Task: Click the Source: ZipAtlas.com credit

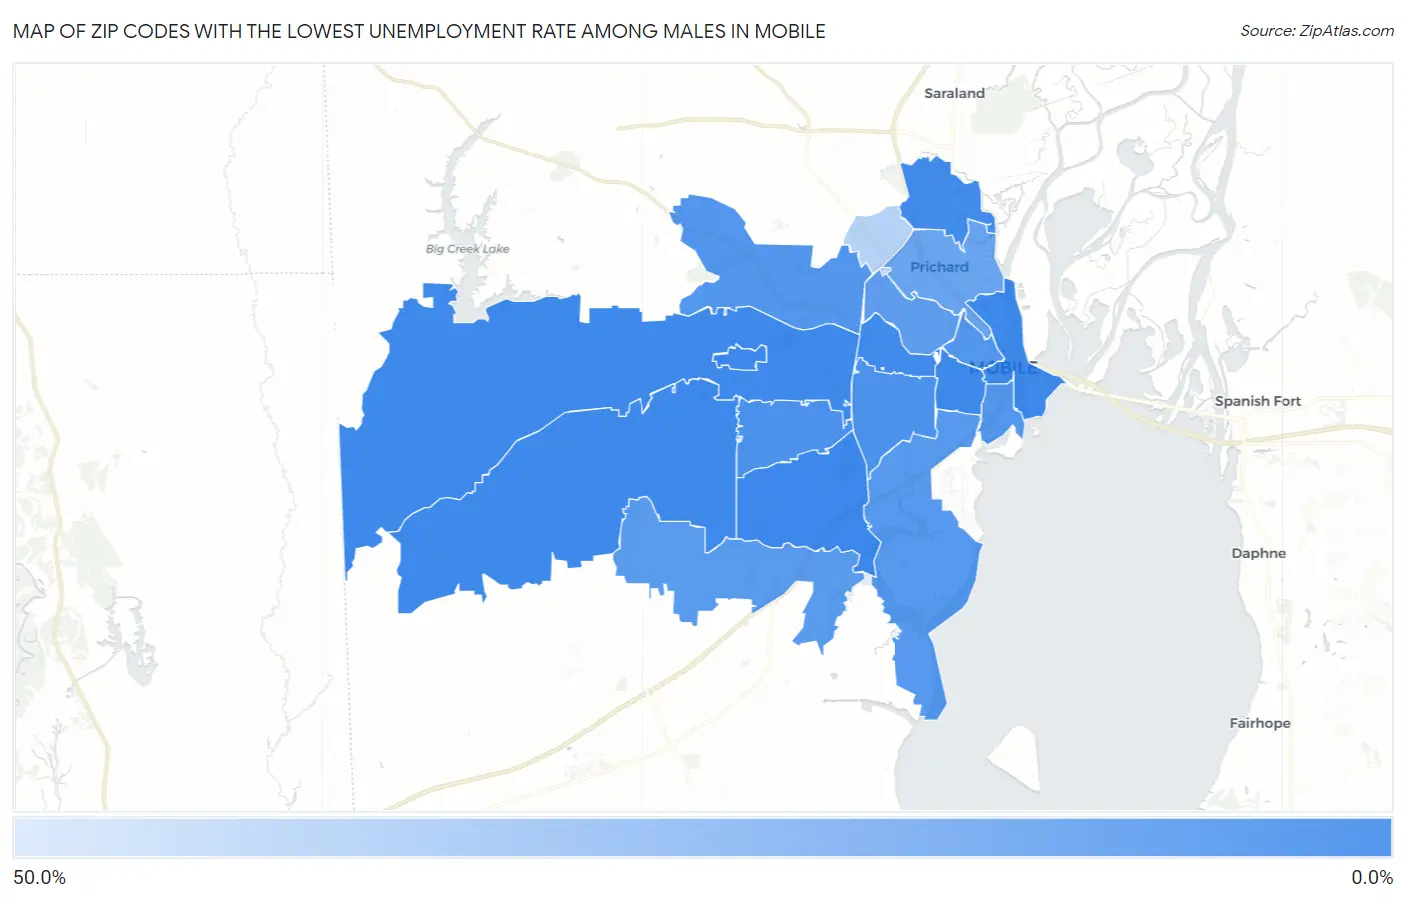Action: click(x=1317, y=31)
